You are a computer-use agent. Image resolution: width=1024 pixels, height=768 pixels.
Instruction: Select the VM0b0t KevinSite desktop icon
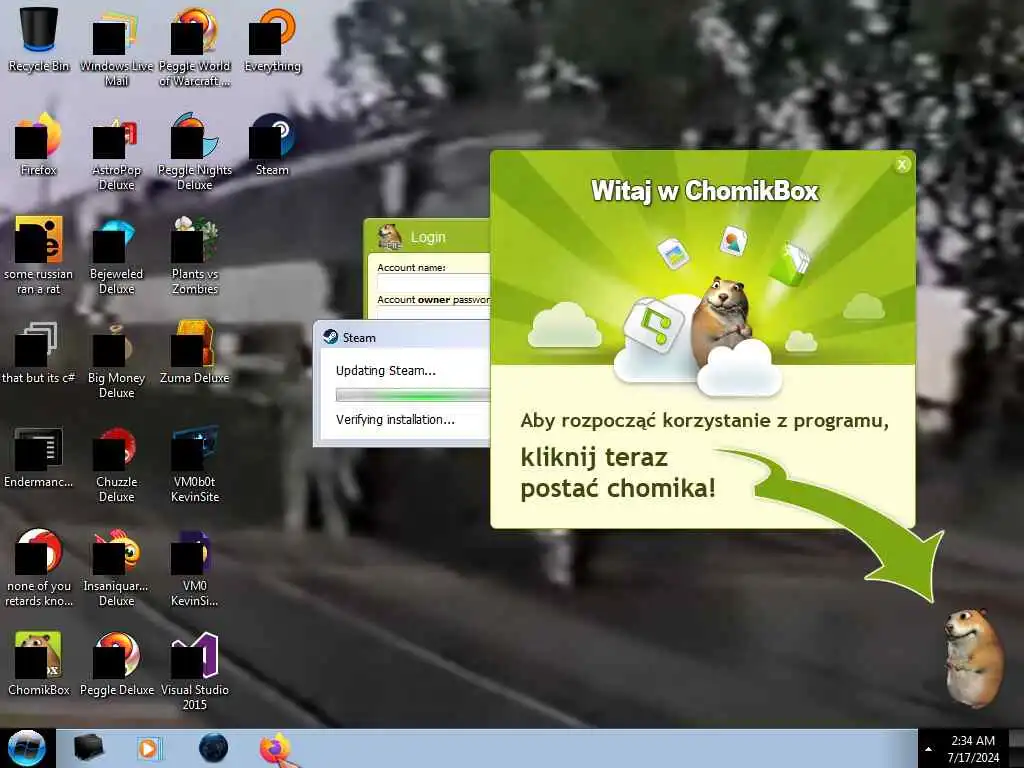[x=195, y=464]
